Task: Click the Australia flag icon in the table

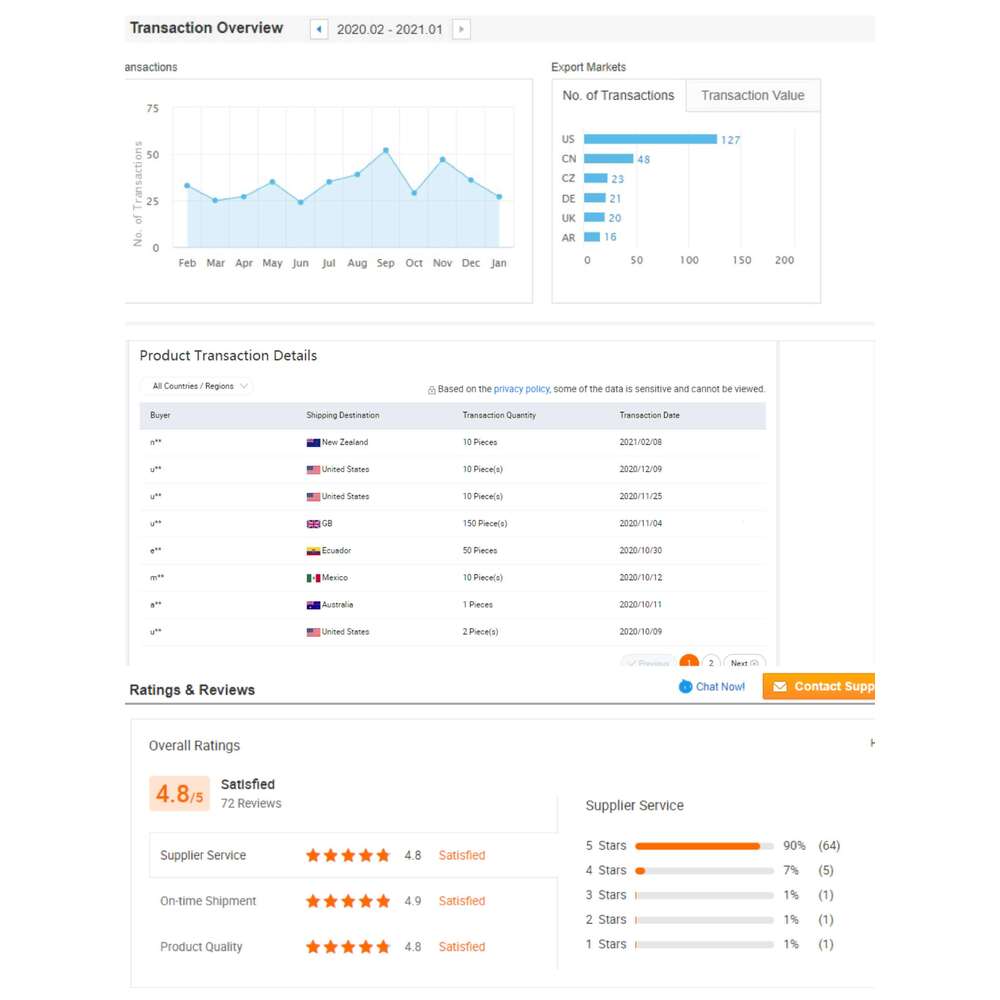Action: click(313, 605)
